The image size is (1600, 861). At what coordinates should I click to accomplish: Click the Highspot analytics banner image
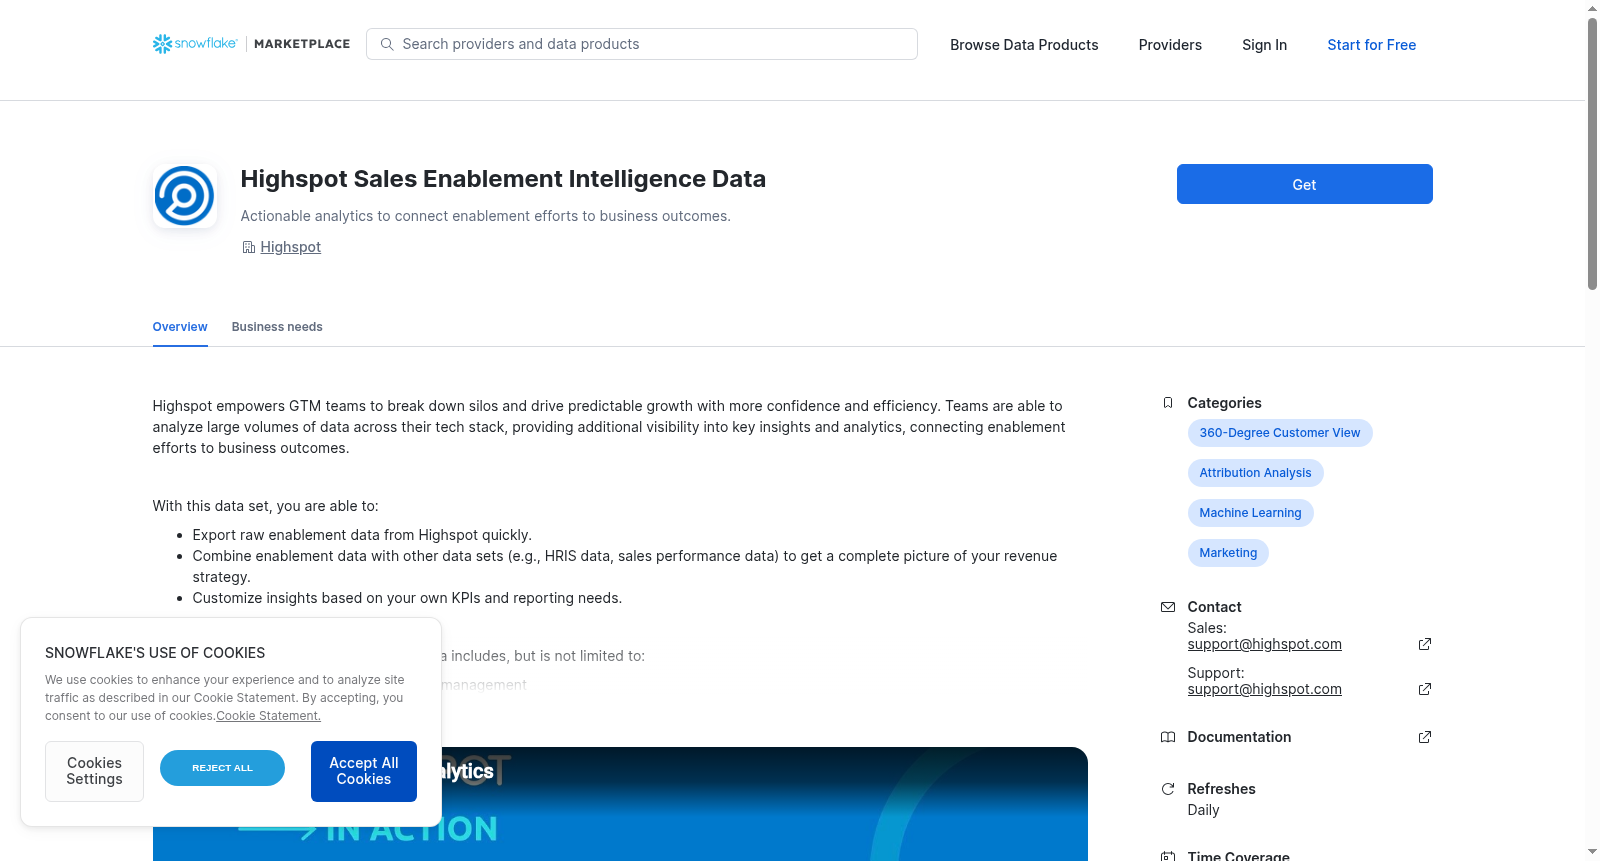(x=620, y=804)
